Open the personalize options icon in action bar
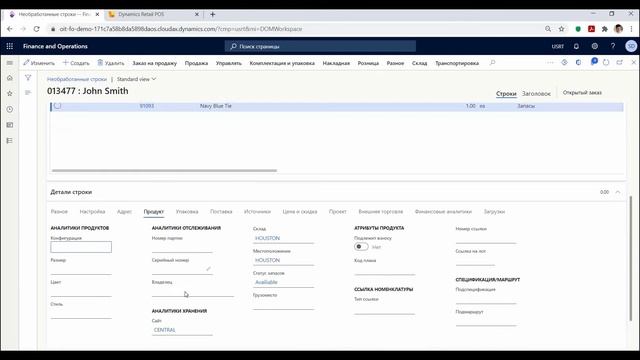This screenshot has width=640, height=360. (x=564, y=62)
